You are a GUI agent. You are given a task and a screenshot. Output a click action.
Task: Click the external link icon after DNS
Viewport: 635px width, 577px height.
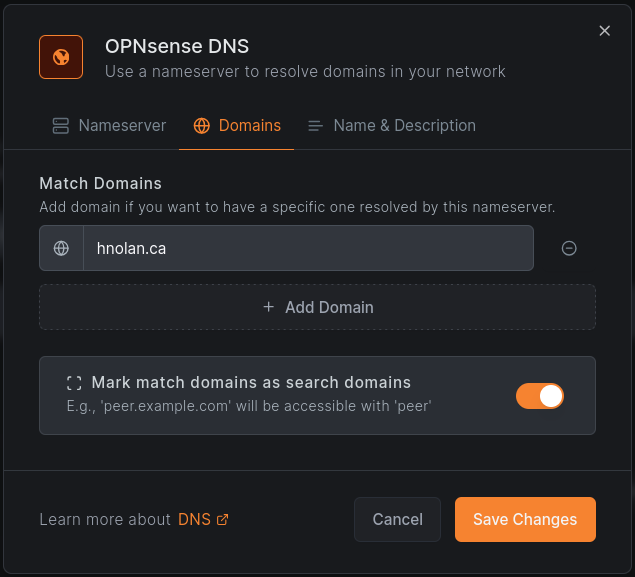click(223, 520)
